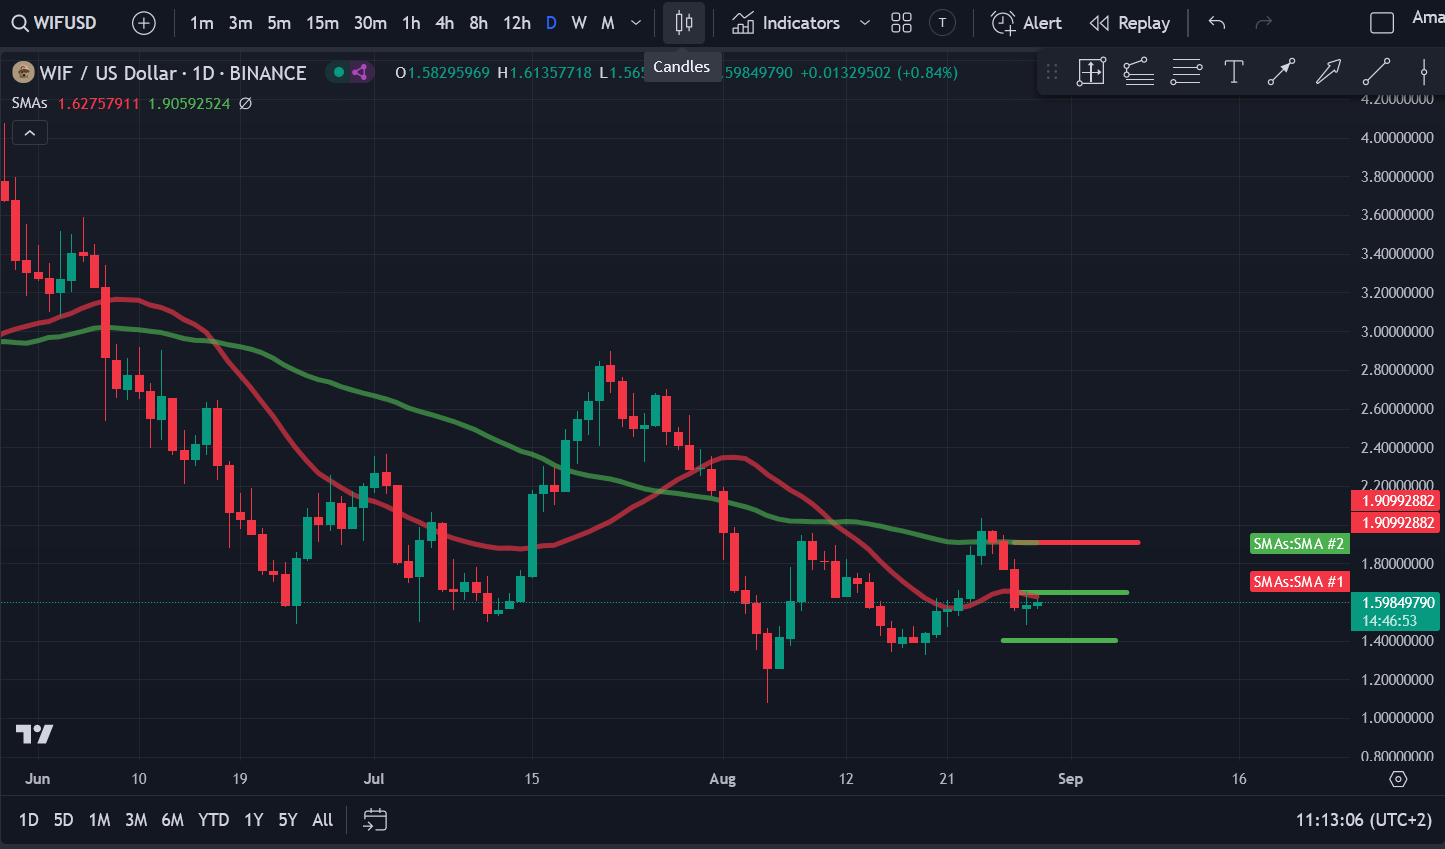Image resolution: width=1445 pixels, height=849 pixels.
Task: Open timezone menu at 11:13:06 (UTC+2)
Action: [x=1364, y=820]
